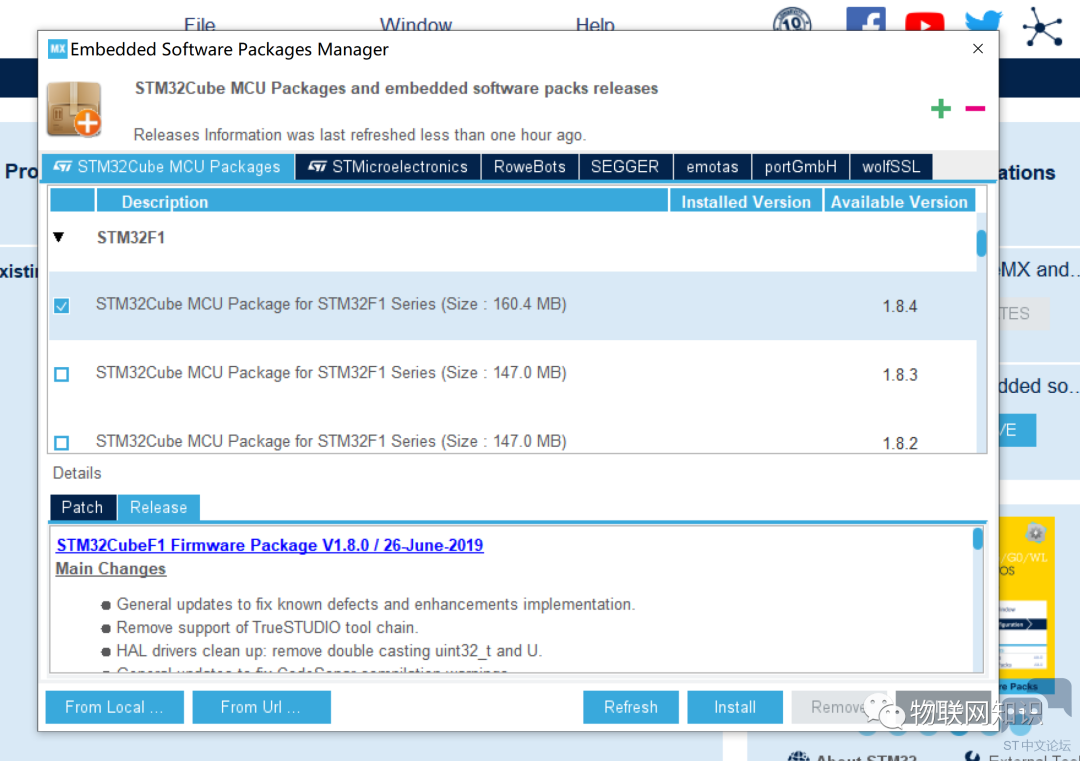Screen dimensions: 1080x761
Task: Open the RoweBots tab
Action: [529, 167]
